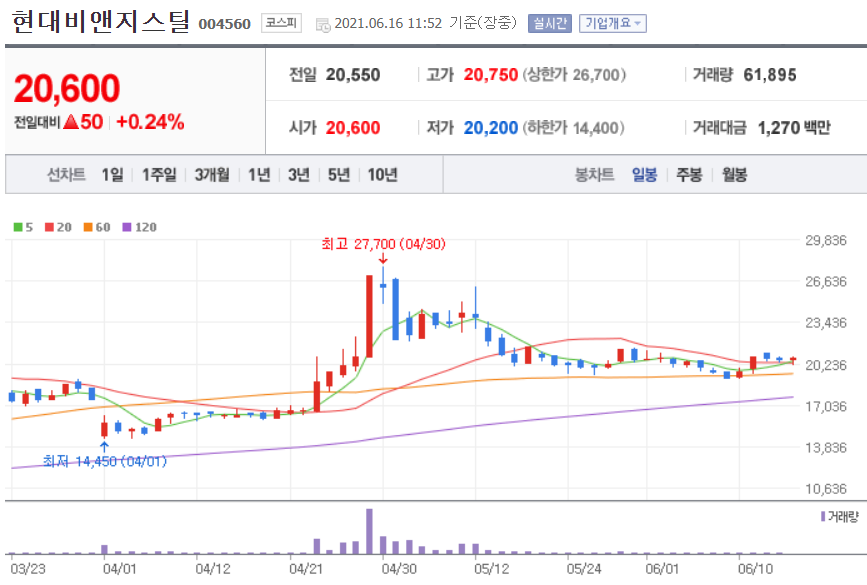Click the 거래량 volume legend marker
This screenshot has width=867, height=585.
click(x=823, y=516)
